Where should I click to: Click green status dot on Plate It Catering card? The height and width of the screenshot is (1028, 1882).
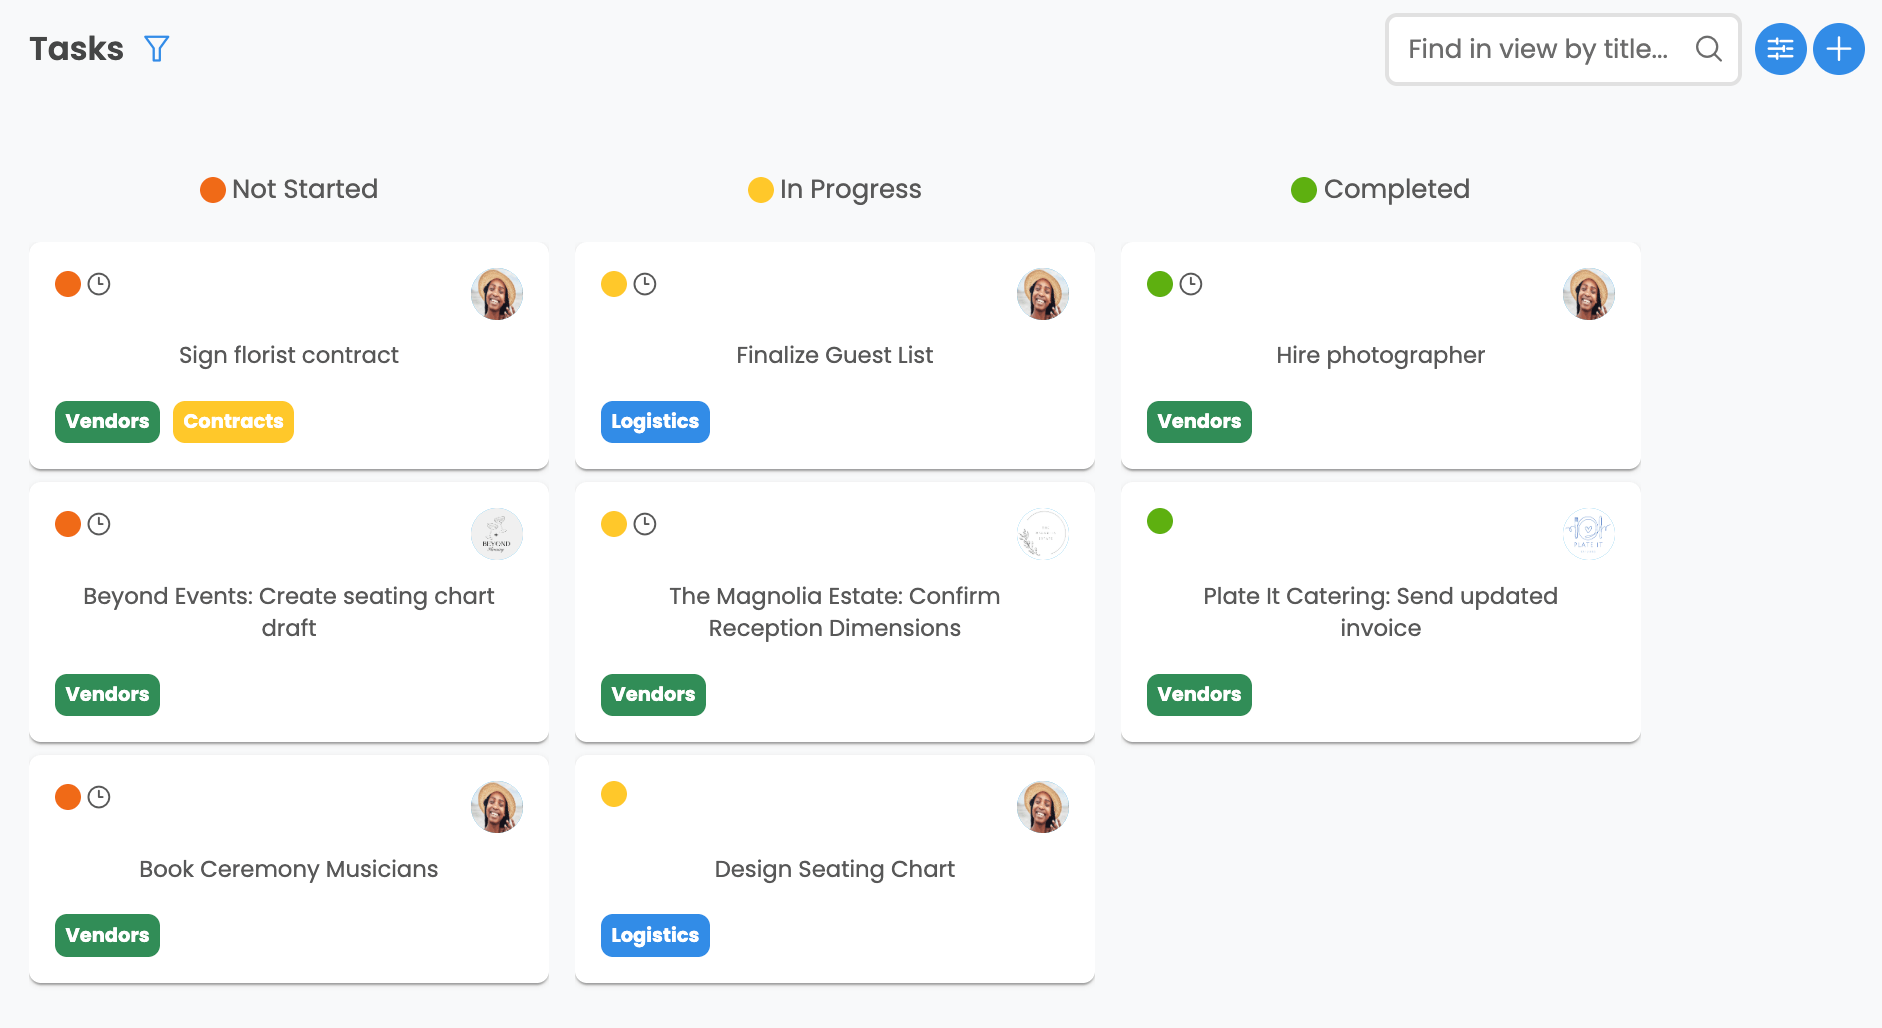(1160, 521)
